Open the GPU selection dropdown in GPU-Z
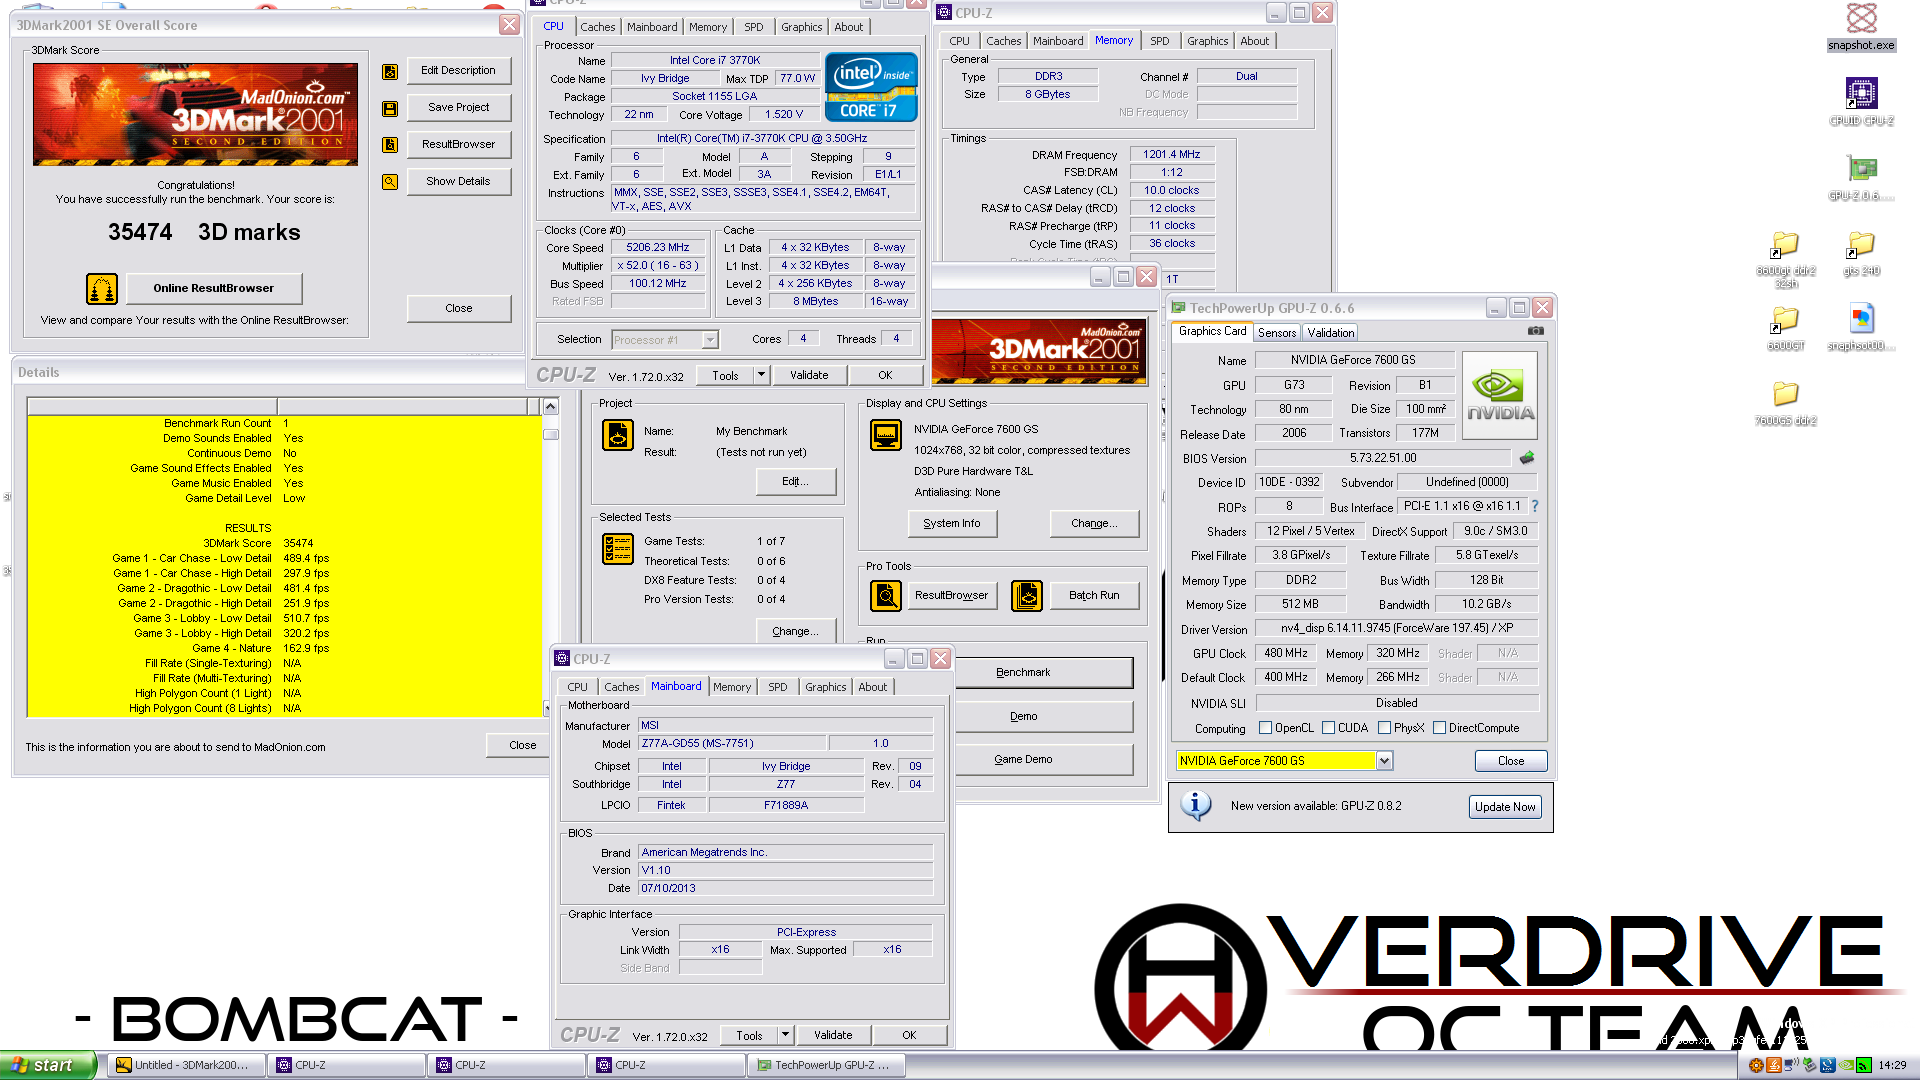 coord(1384,761)
